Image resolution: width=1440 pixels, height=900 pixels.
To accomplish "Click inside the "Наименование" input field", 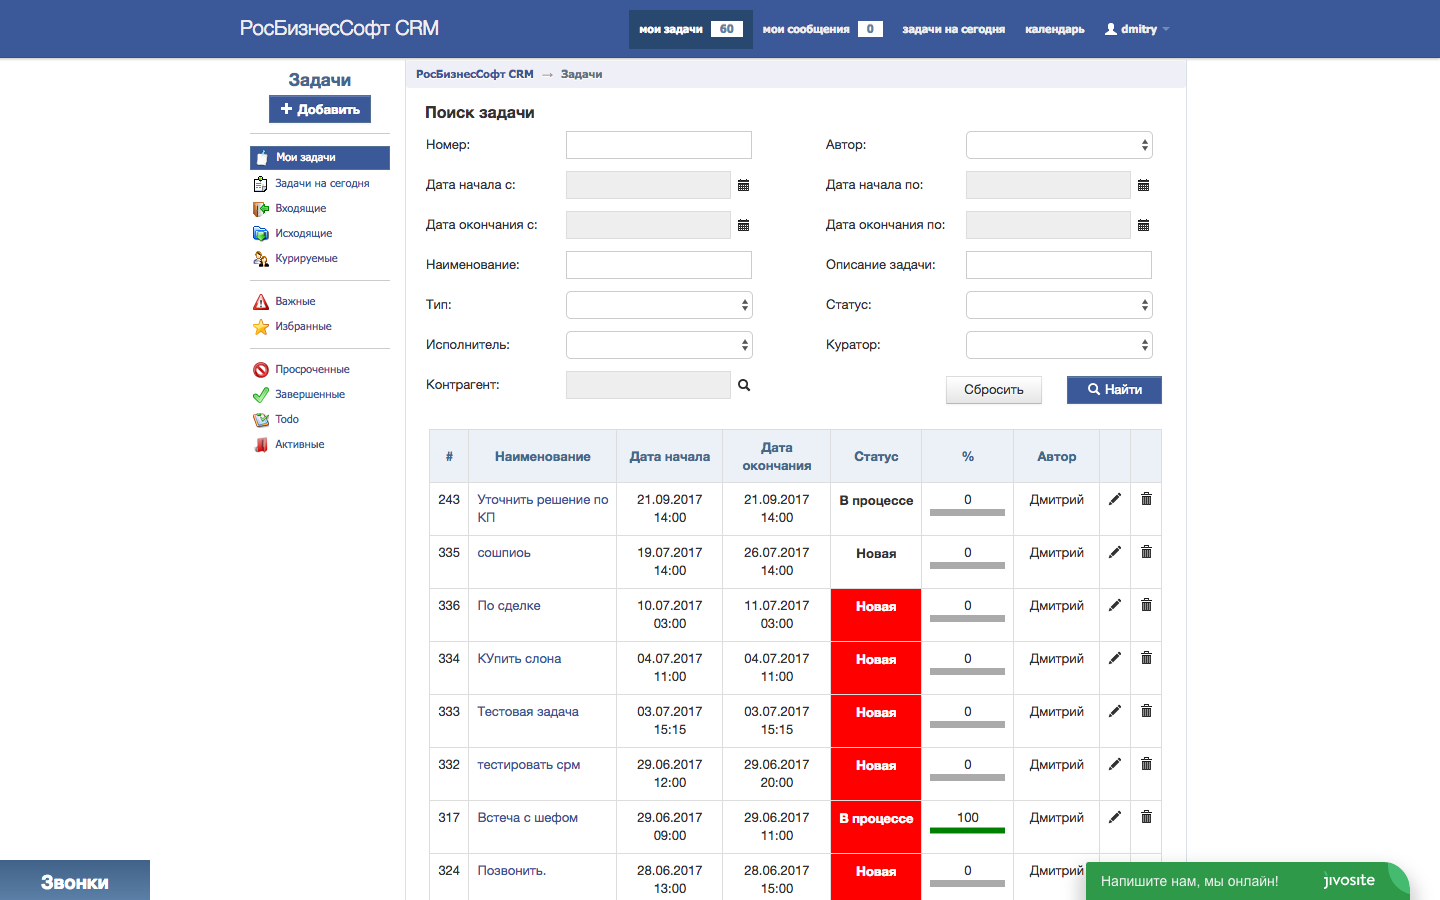I will 658,264.
